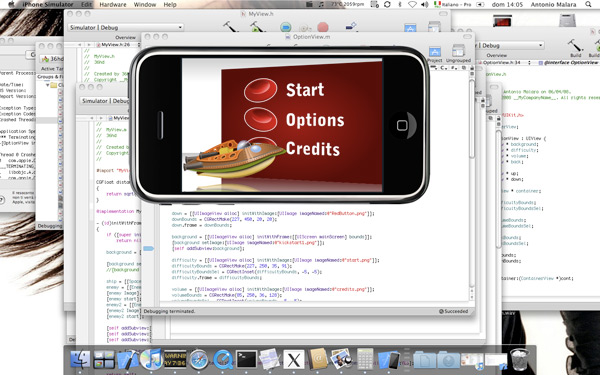The height and width of the screenshot is (375, 600).
Task: Click the dom 14:05 clock in the menu bar
Action: click(x=507, y=5)
